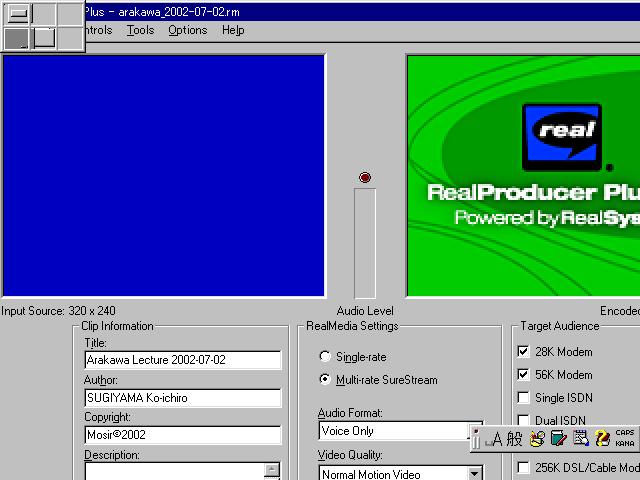
Task: Click the Audio Level meter bar
Action: (x=365, y=243)
